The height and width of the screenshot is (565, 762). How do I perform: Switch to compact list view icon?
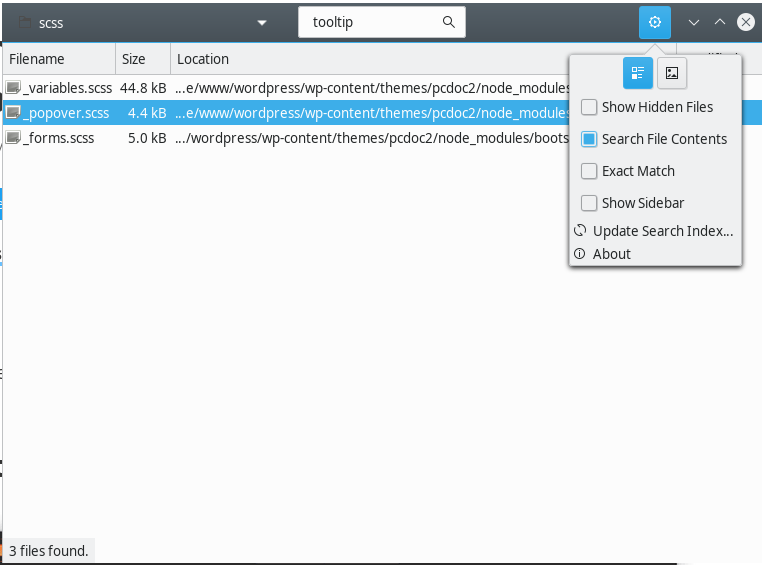pos(638,73)
